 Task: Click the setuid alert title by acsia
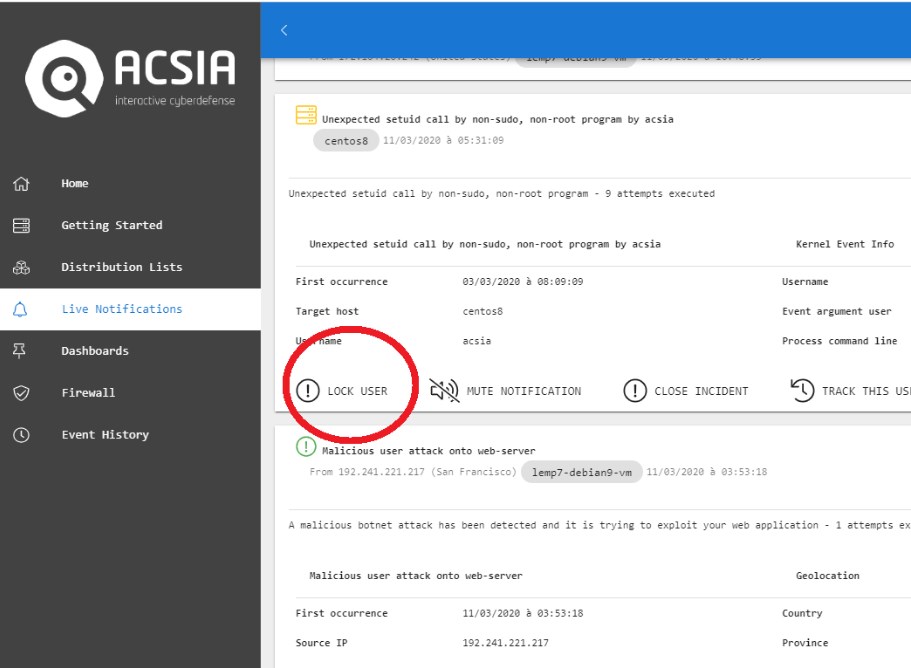(x=498, y=119)
